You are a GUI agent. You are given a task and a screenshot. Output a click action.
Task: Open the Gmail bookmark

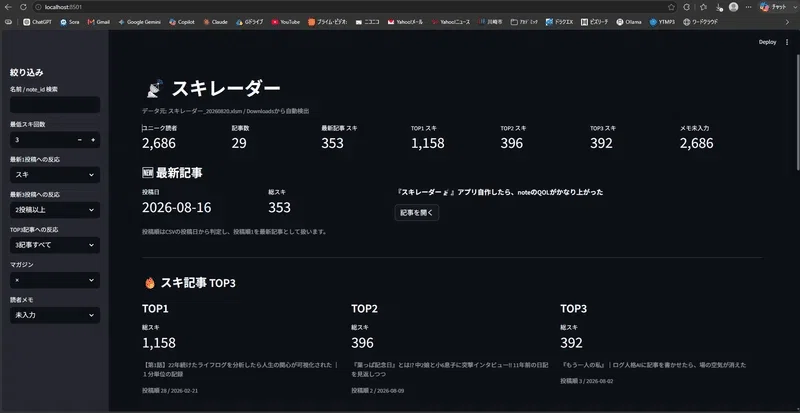[x=98, y=22]
